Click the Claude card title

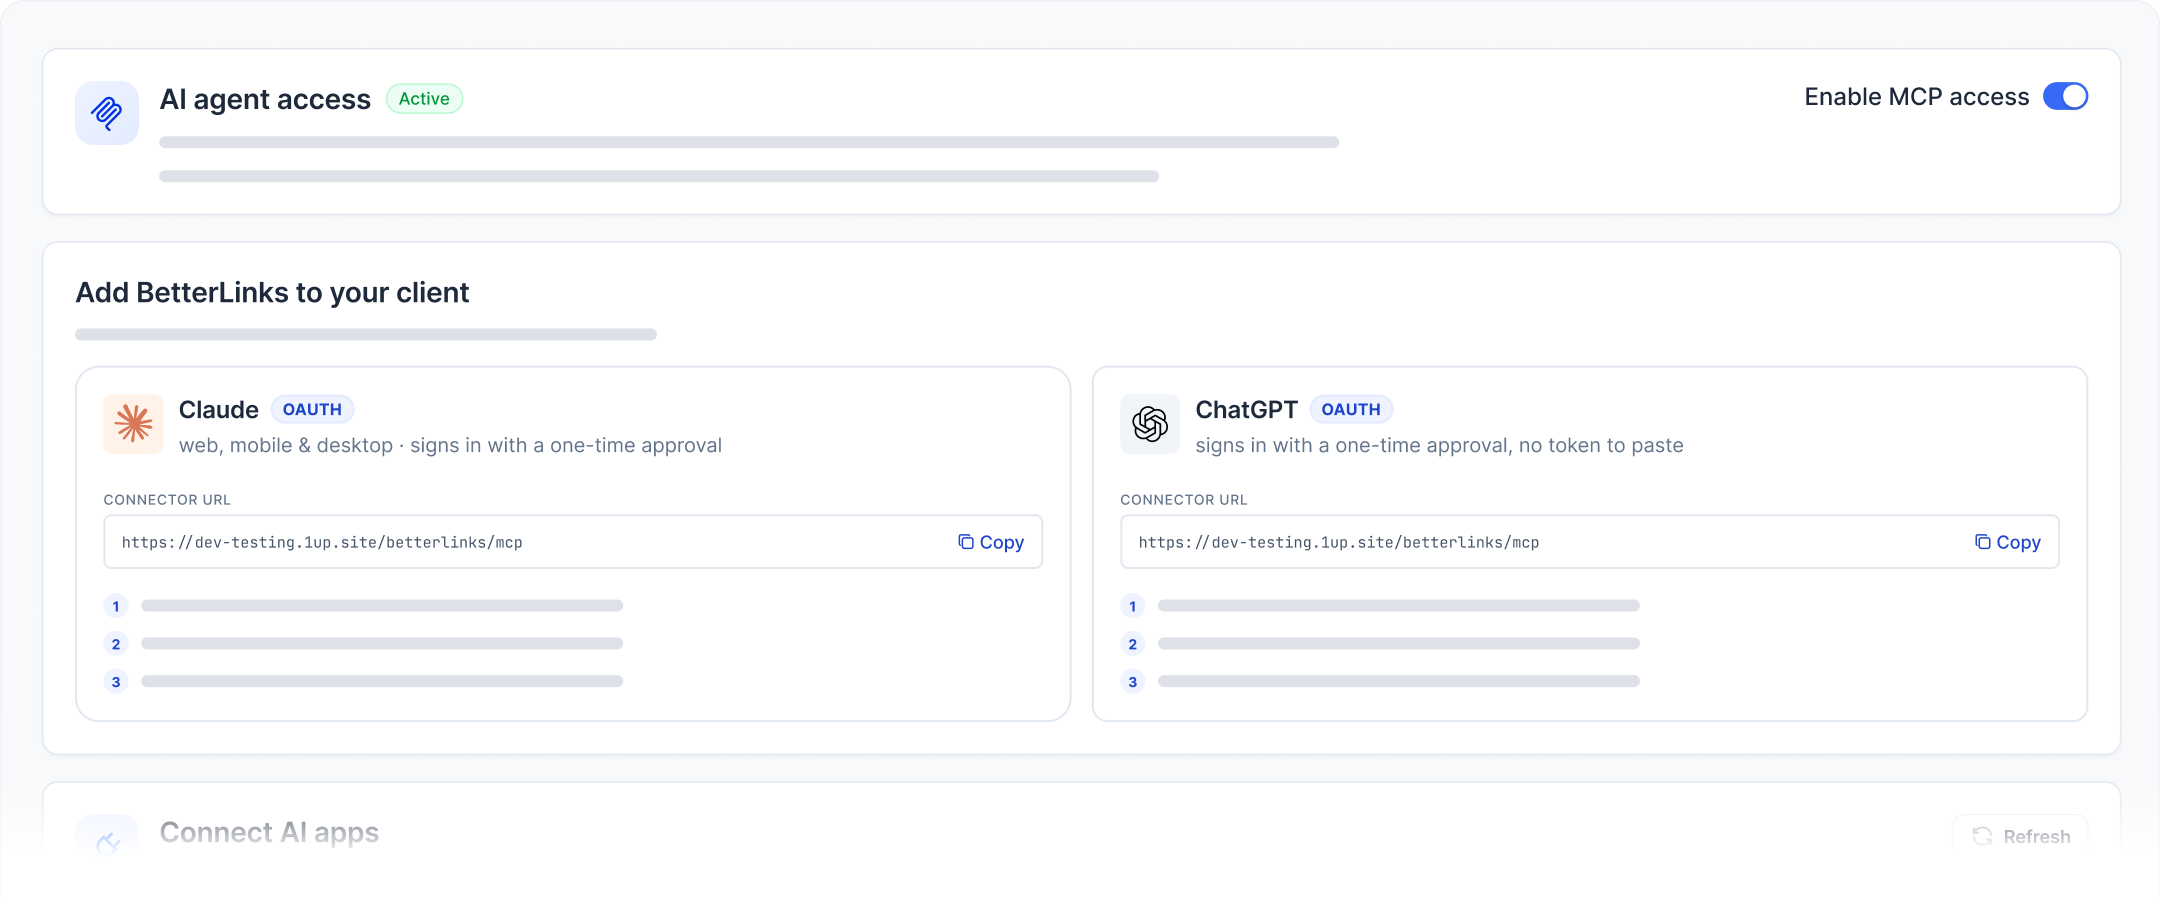(219, 410)
